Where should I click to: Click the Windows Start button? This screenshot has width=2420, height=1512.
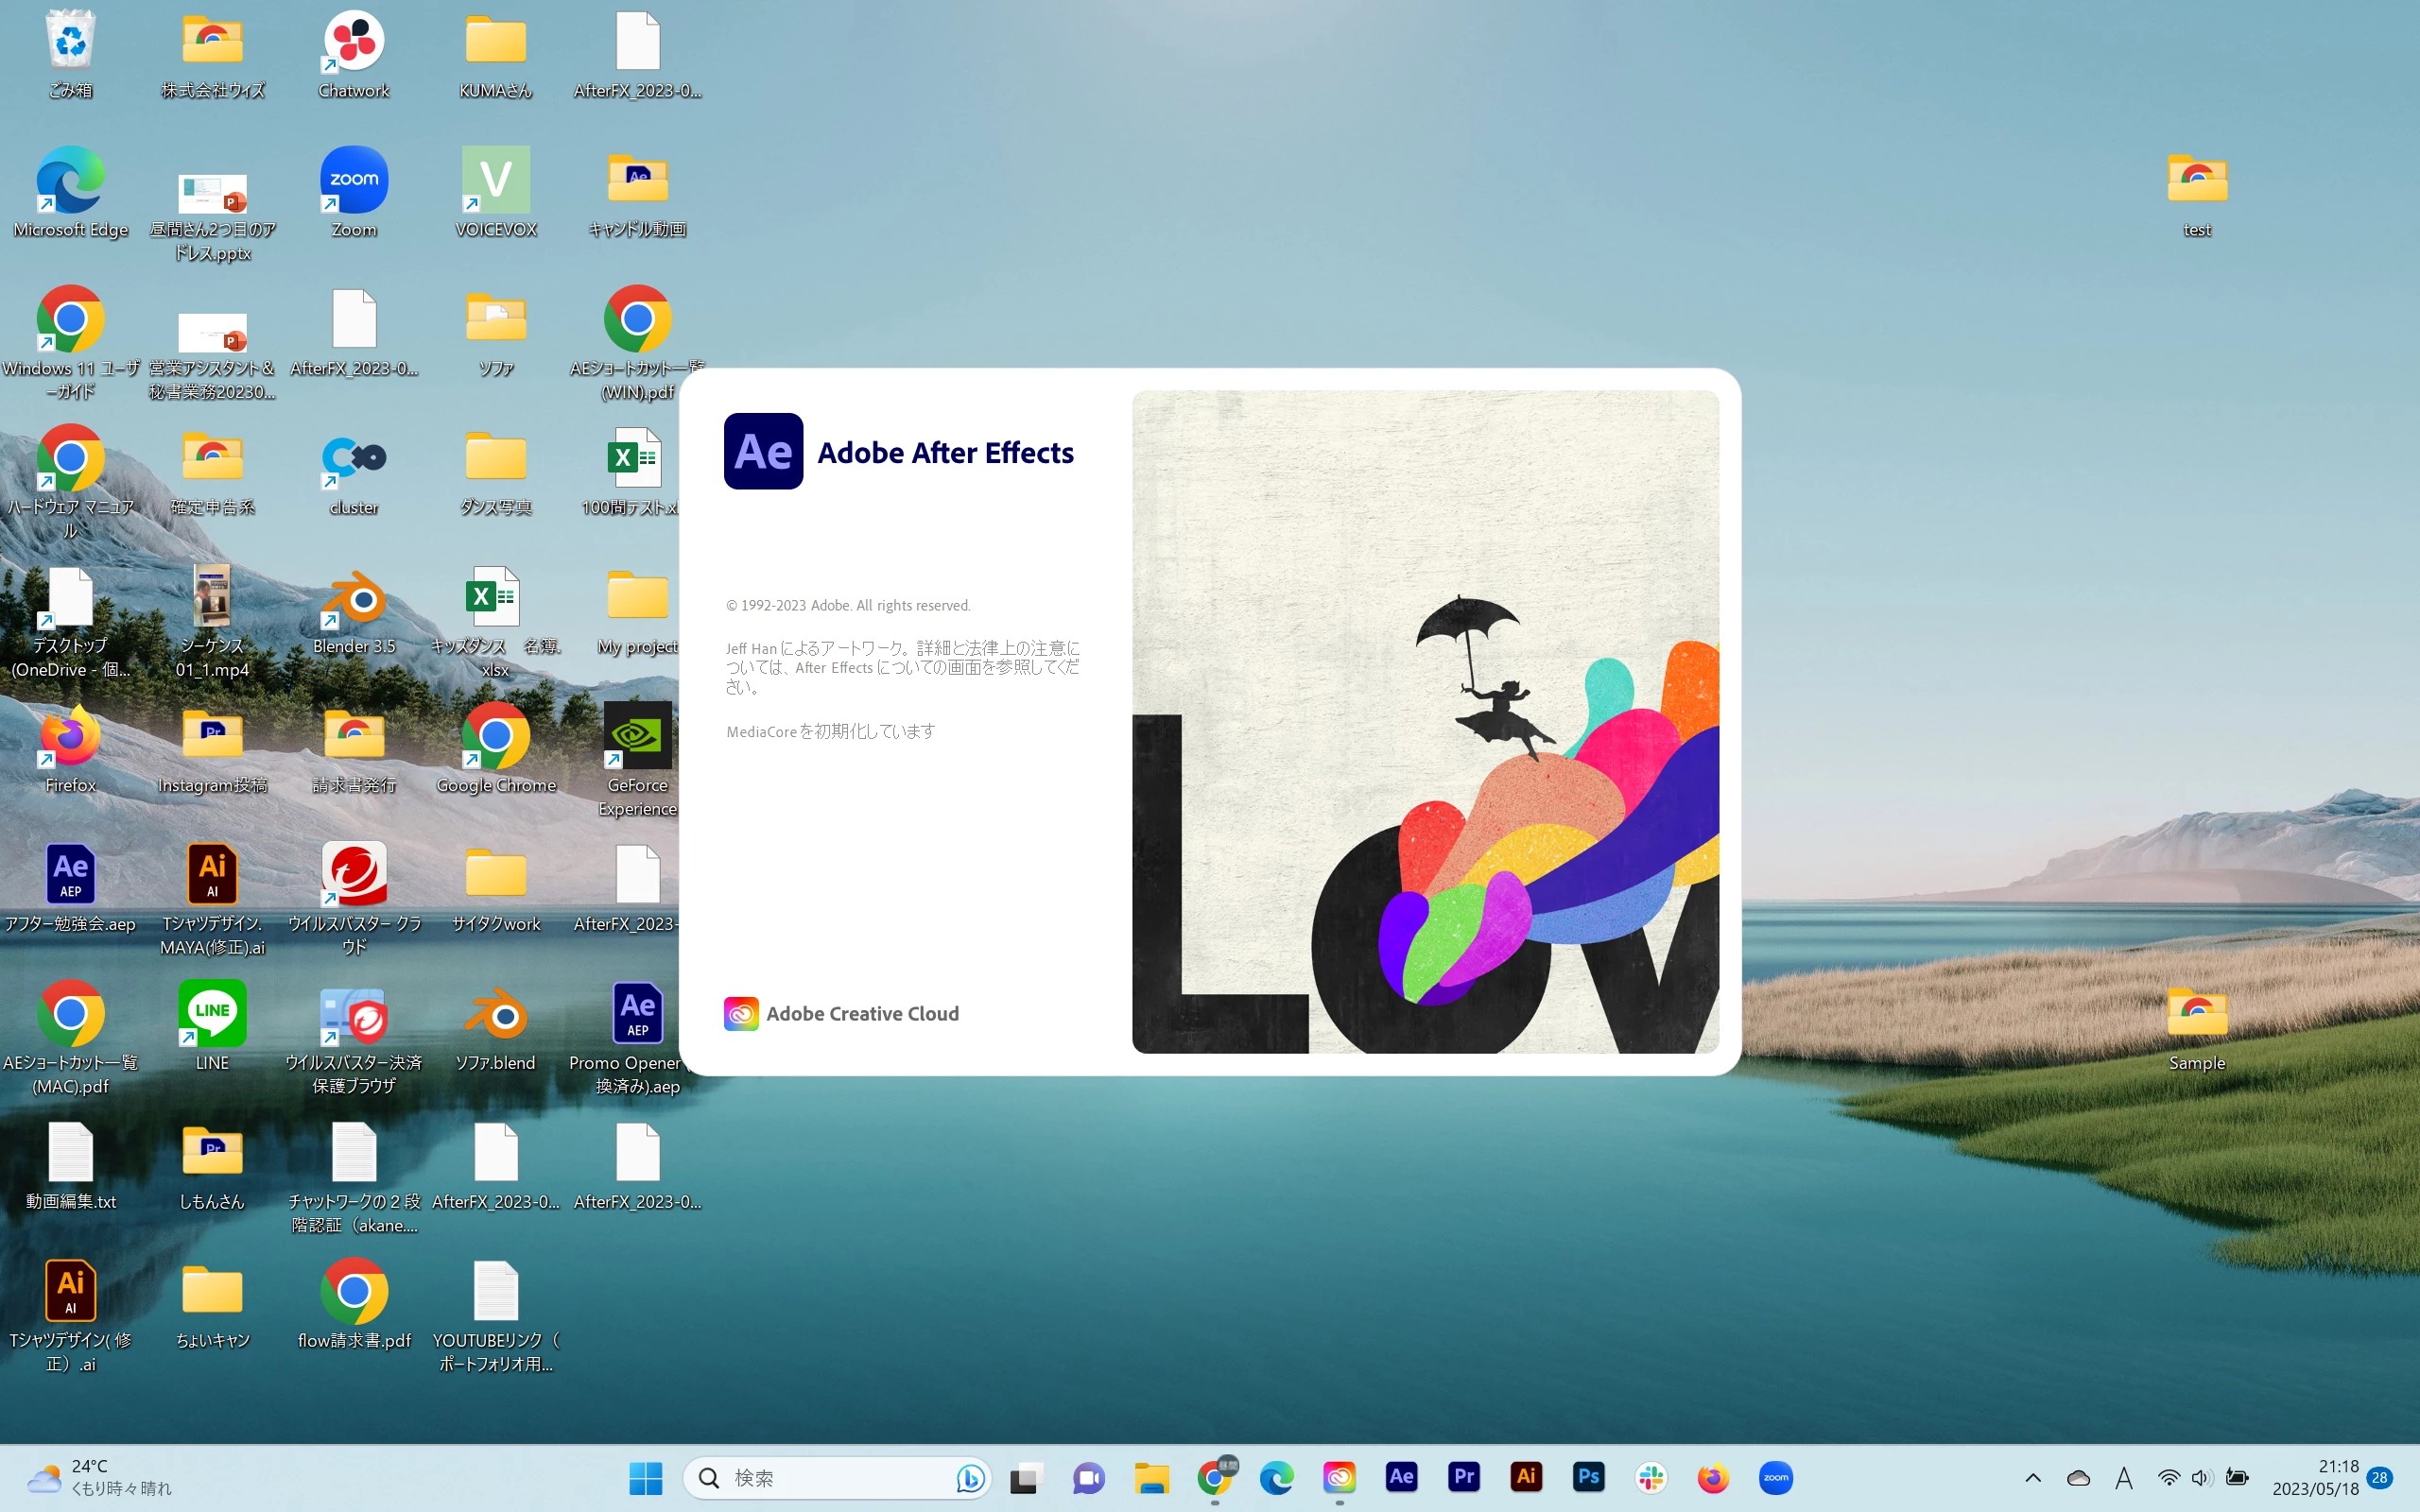click(x=646, y=1477)
